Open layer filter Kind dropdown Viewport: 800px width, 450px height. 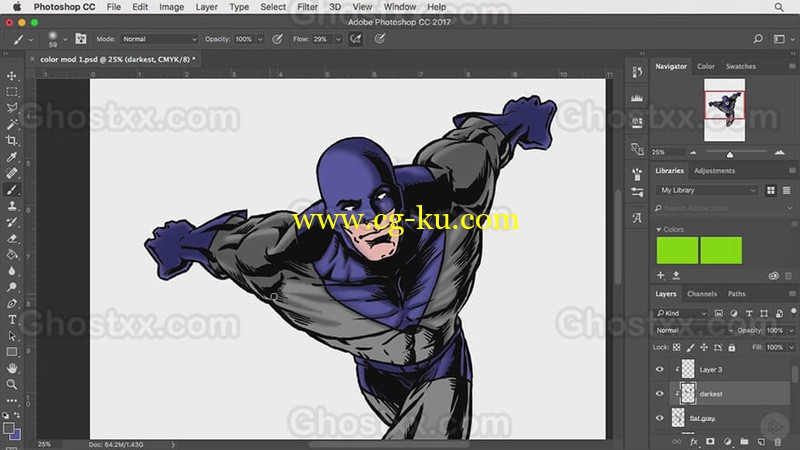[x=682, y=313]
